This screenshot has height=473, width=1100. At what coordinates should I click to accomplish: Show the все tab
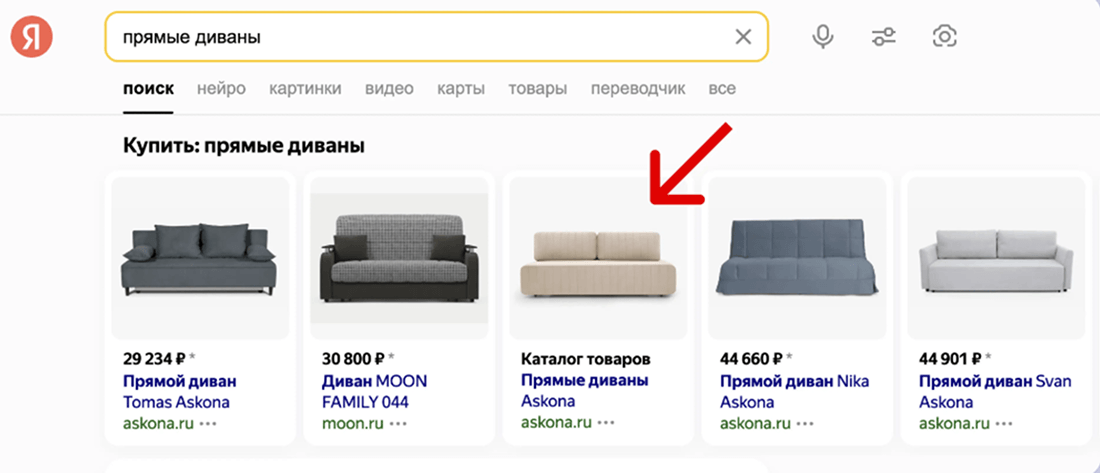click(x=722, y=88)
